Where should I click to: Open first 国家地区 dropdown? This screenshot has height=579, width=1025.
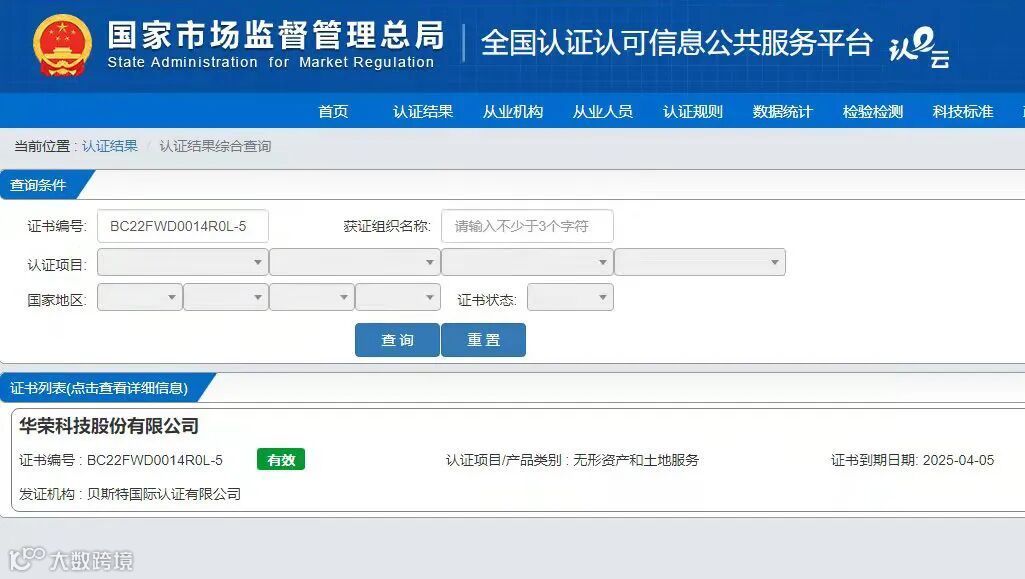(x=140, y=297)
